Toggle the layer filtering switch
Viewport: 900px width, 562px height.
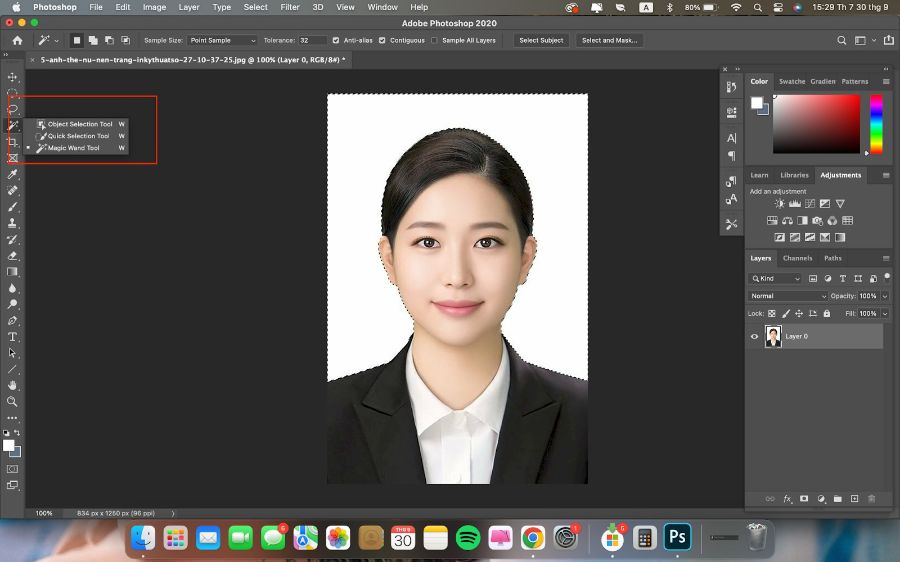[887, 277]
